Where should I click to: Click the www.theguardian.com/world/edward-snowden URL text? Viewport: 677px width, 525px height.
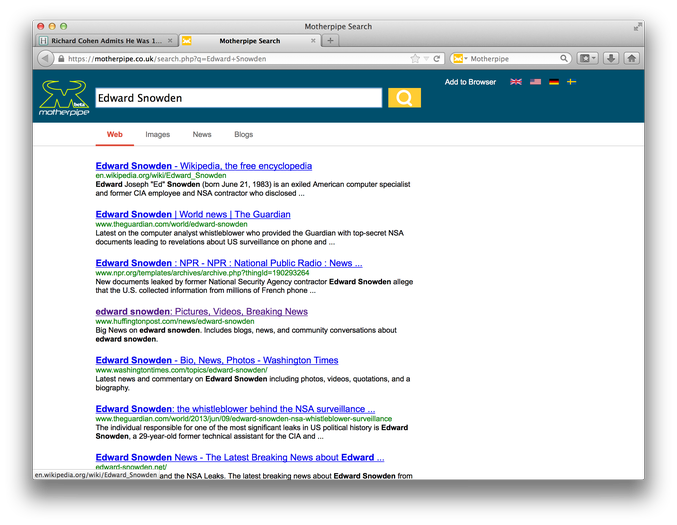171,224
